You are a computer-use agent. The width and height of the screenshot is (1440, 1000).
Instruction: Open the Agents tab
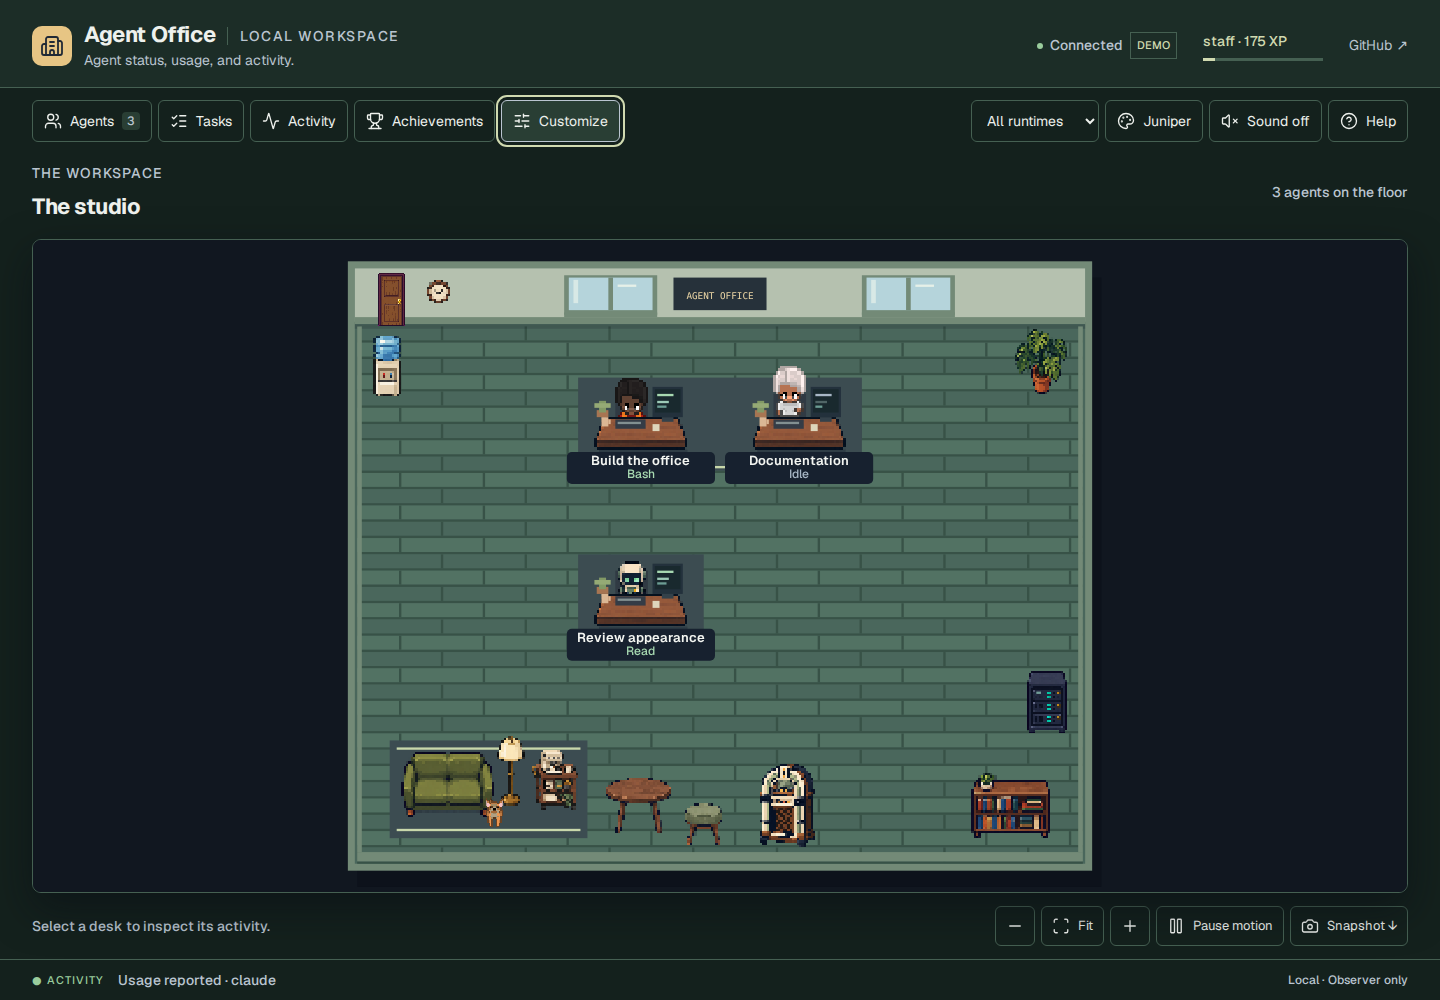pyautogui.click(x=92, y=121)
